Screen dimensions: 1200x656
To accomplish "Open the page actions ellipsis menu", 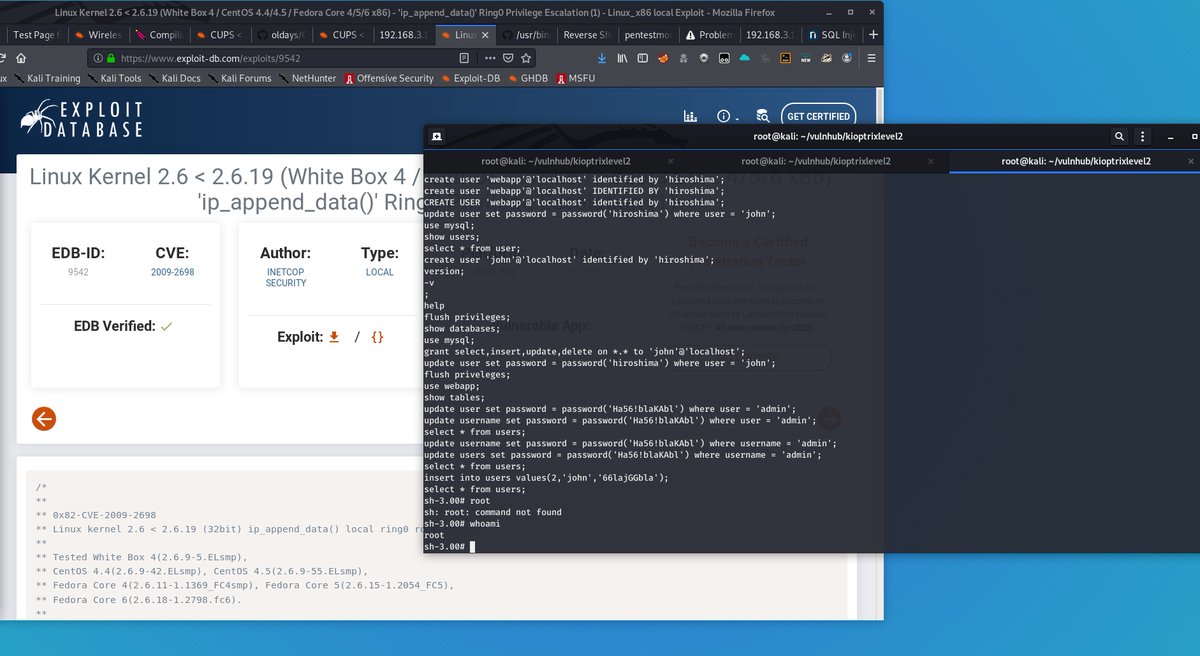I will pos(490,58).
